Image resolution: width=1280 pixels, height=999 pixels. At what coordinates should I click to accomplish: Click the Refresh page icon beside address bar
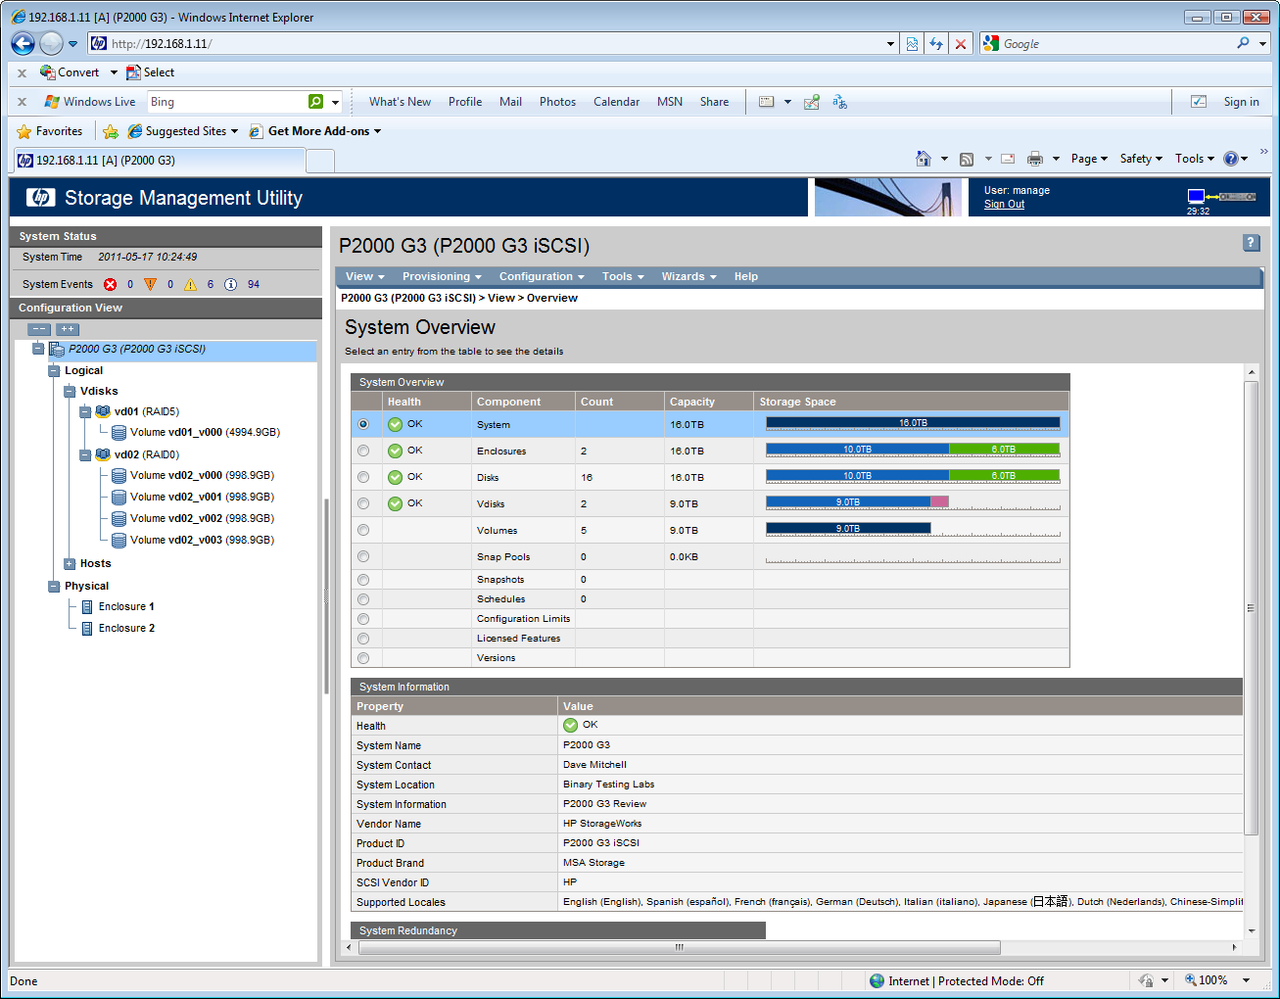(936, 44)
